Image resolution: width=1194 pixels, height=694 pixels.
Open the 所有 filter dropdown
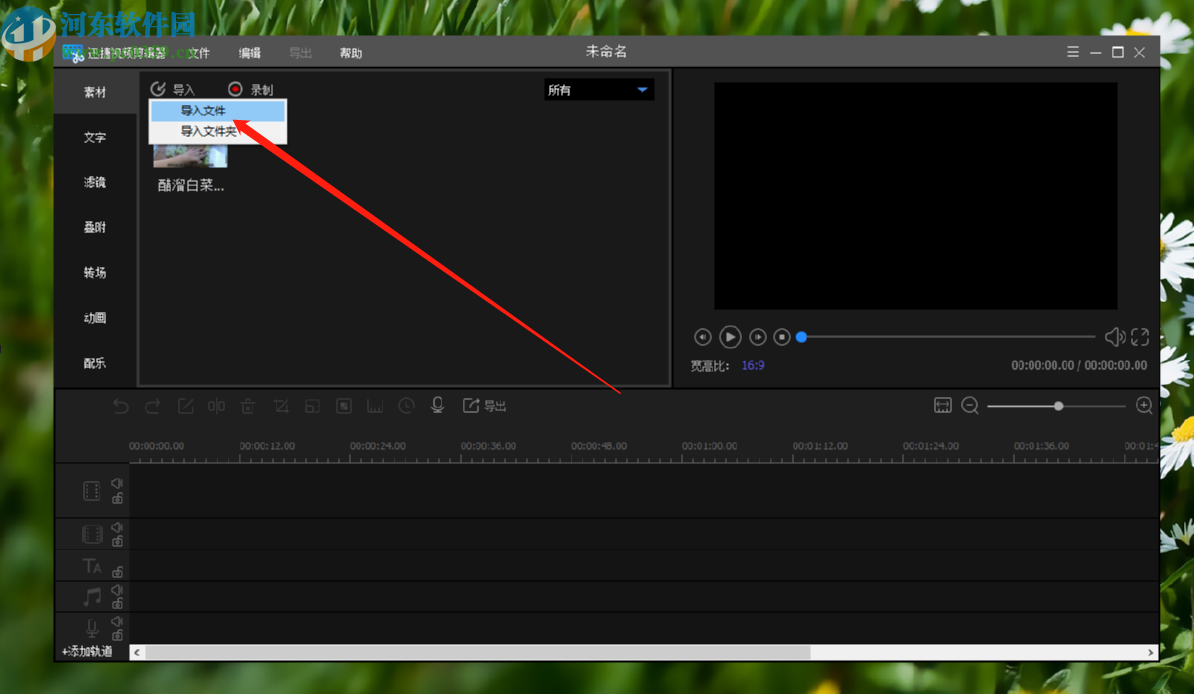click(x=598, y=90)
